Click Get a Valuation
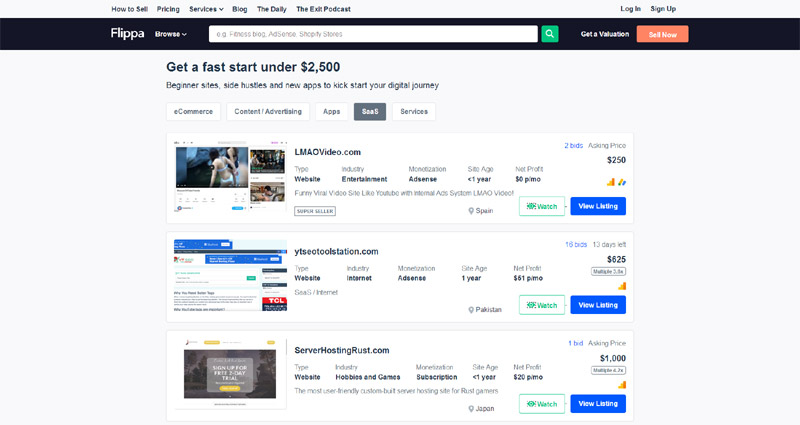The height and width of the screenshot is (425, 800). click(x=605, y=34)
